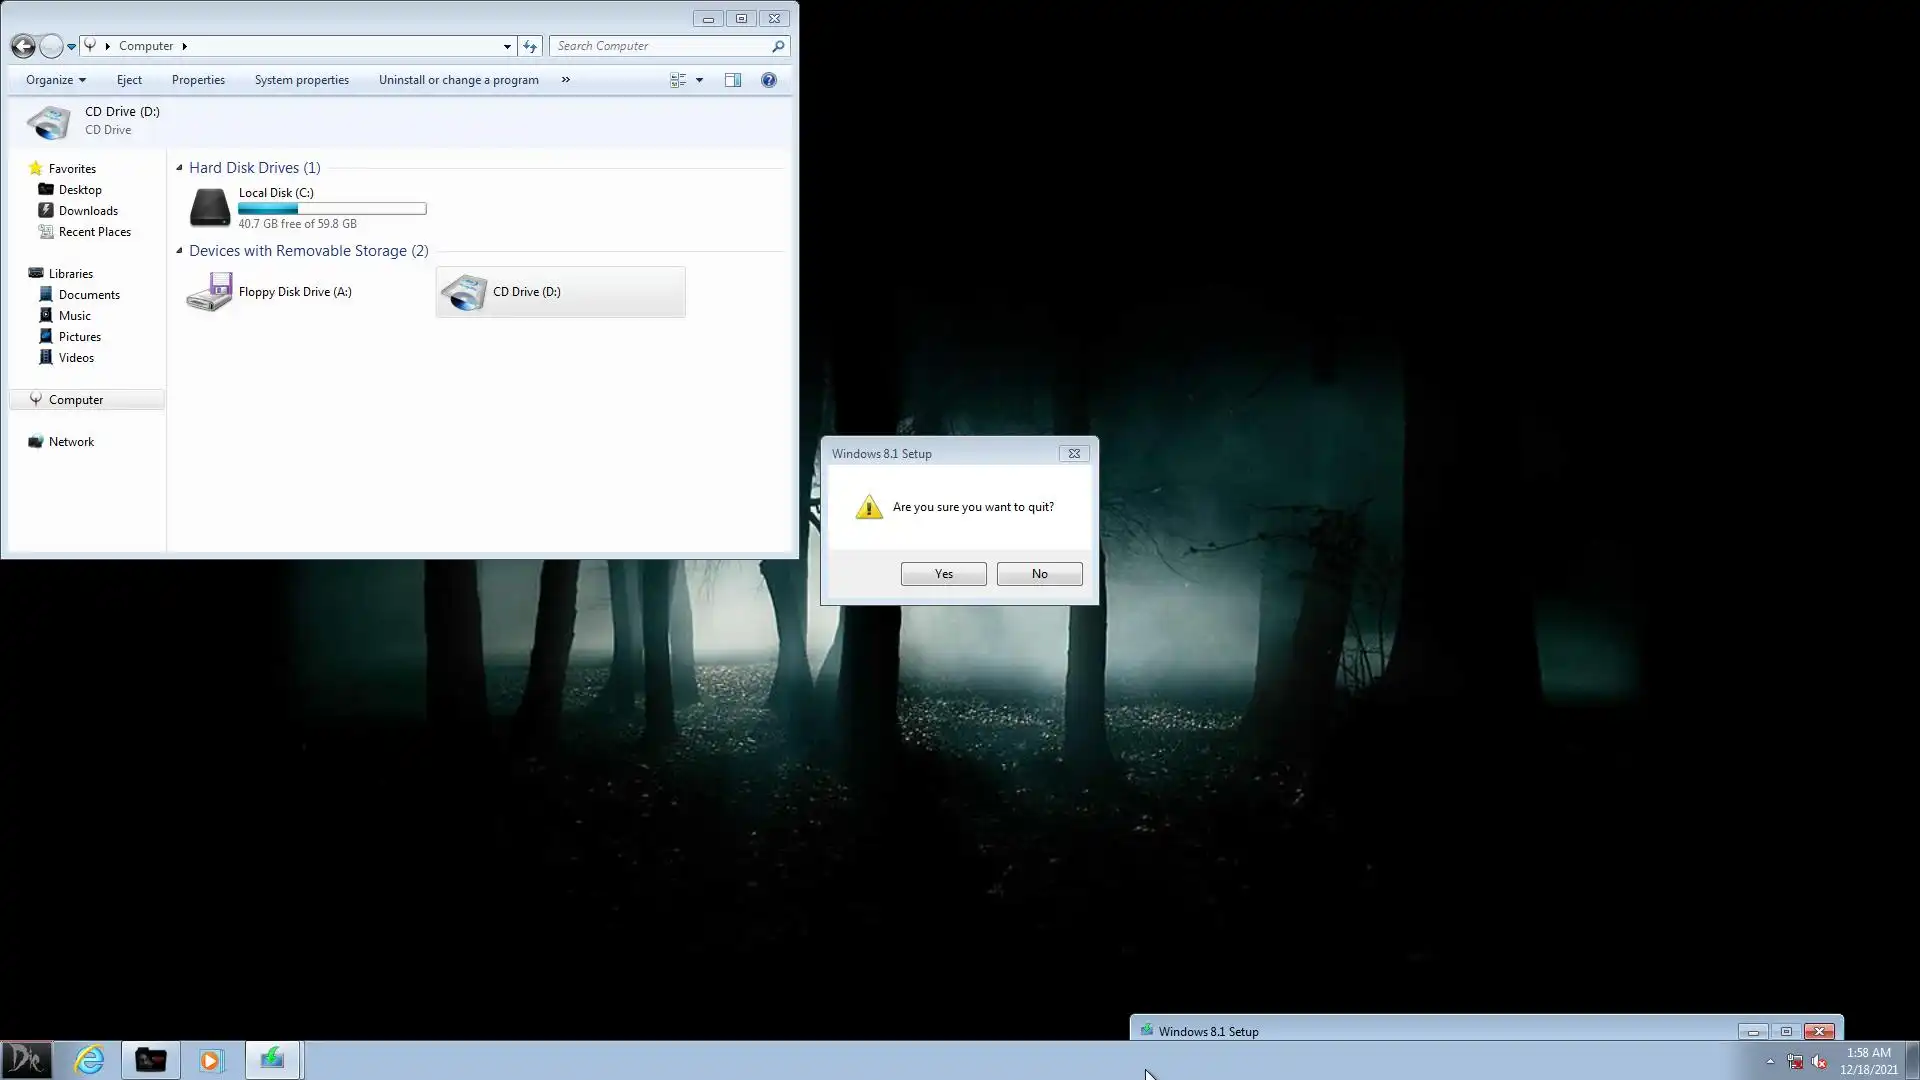Show the hidden toolbar commands chevron
This screenshot has width=1920, height=1080.
click(x=565, y=80)
